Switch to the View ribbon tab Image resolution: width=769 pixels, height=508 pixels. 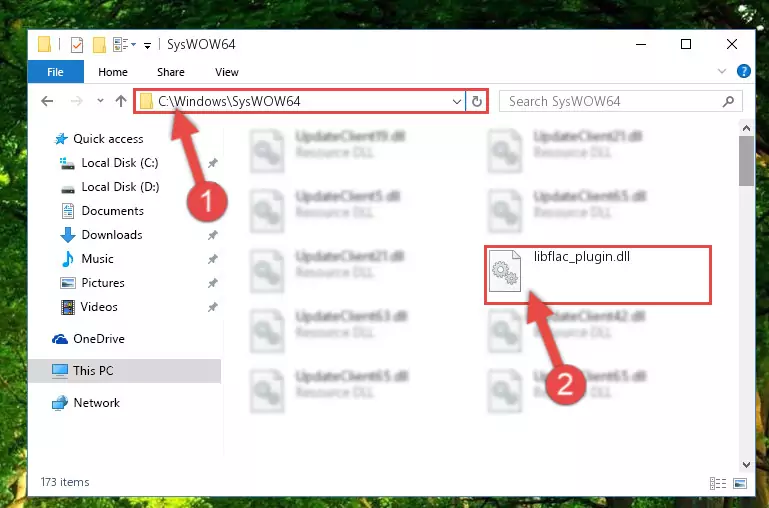(227, 72)
